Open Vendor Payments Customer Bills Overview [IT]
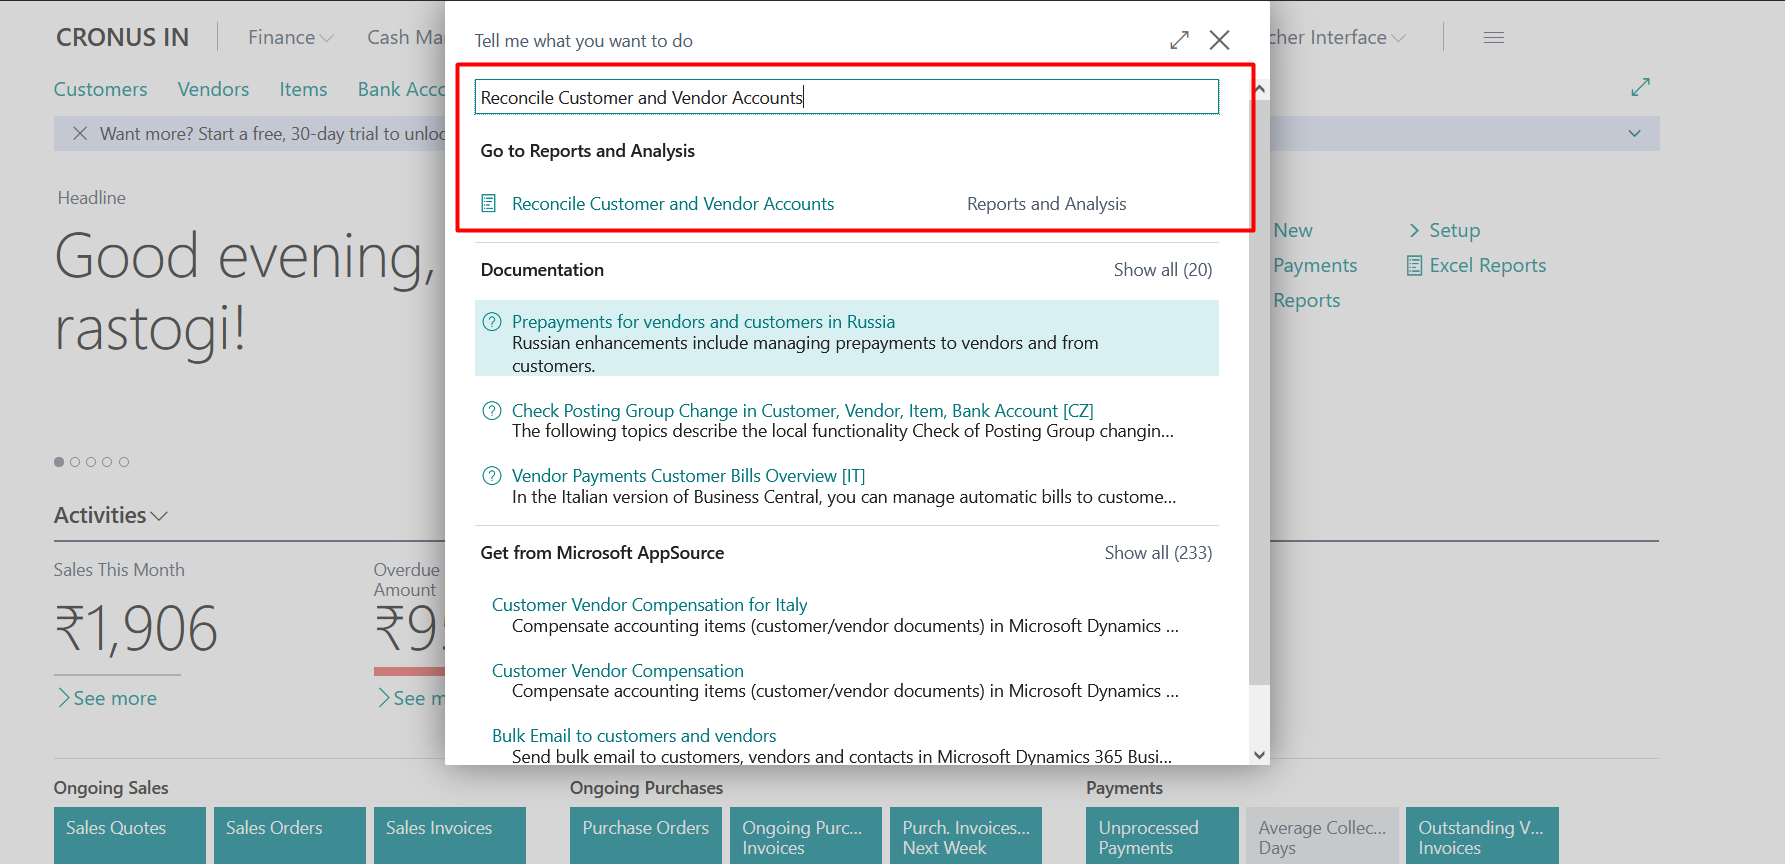This screenshot has width=1785, height=864. click(689, 476)
